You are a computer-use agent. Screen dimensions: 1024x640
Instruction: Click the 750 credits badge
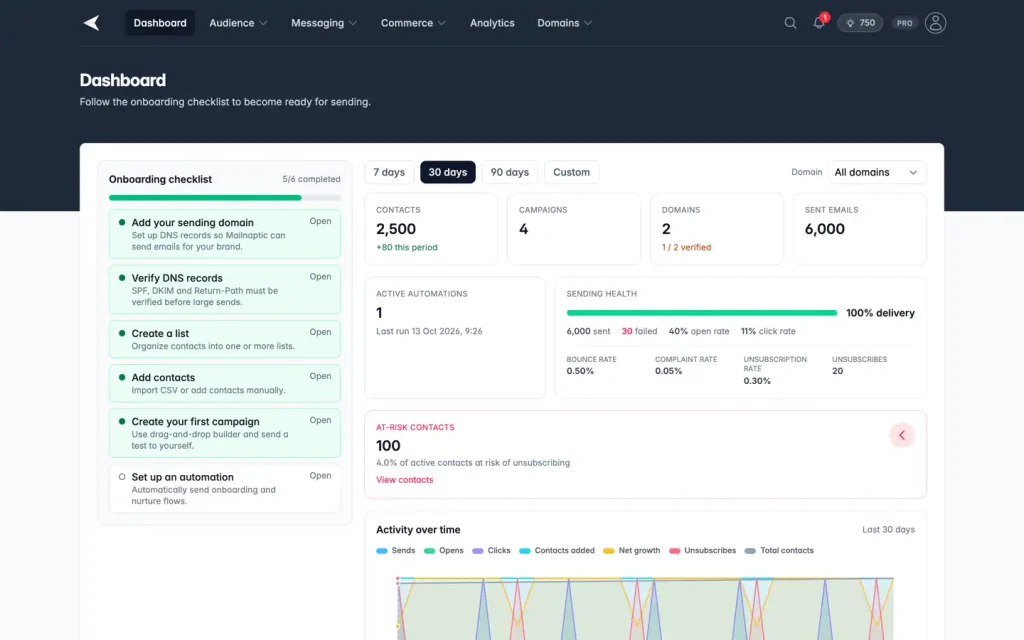(x=860, y=23)
